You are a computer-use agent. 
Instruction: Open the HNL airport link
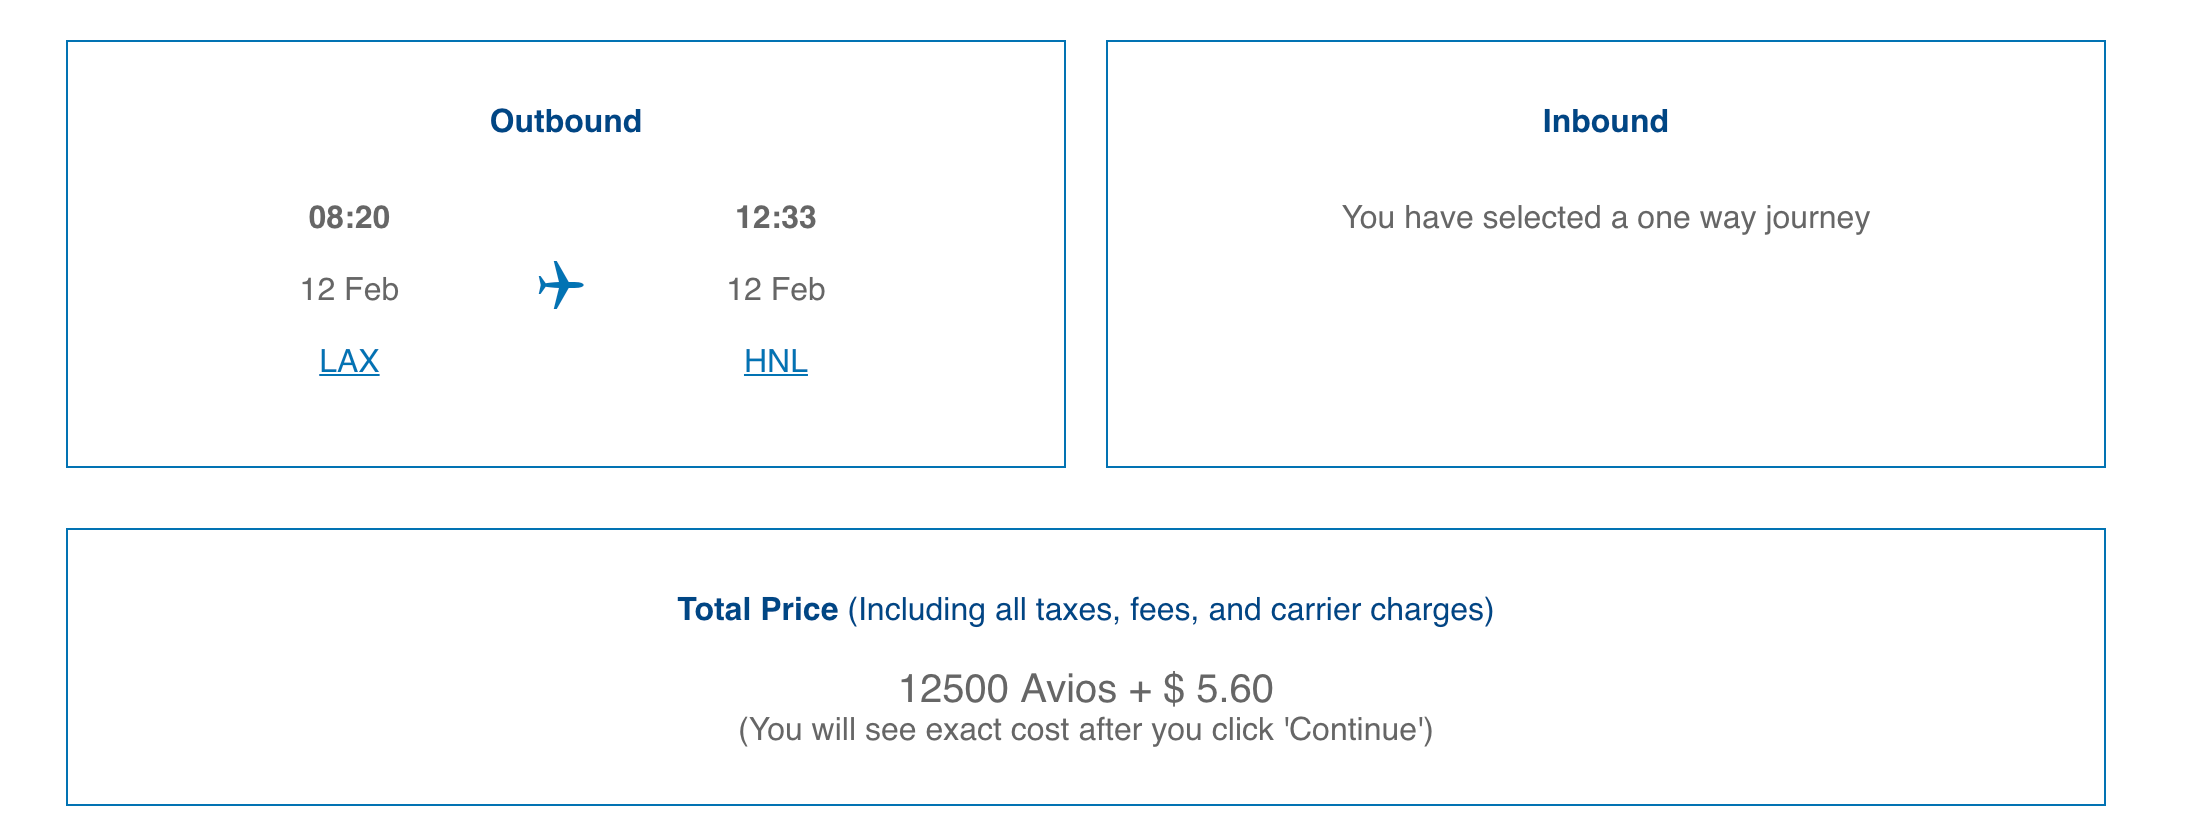click(776, 361)
